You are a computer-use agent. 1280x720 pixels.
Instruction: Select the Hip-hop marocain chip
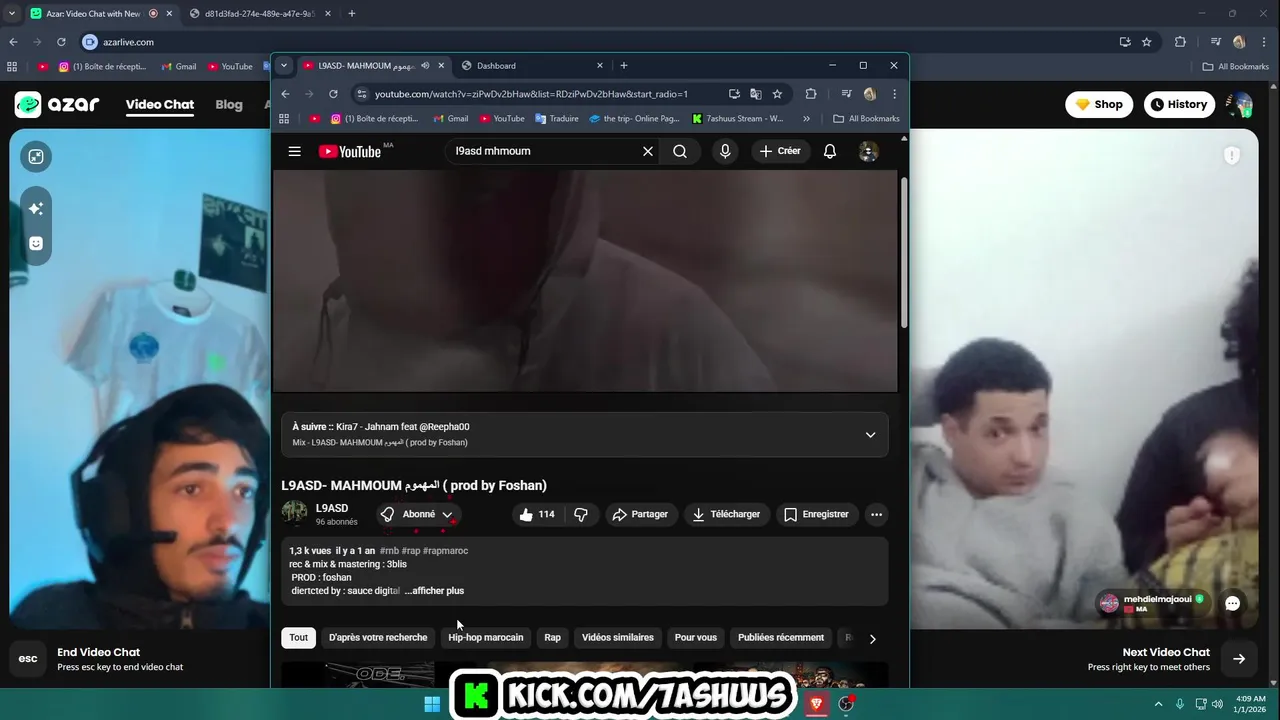tap(486, 637)
